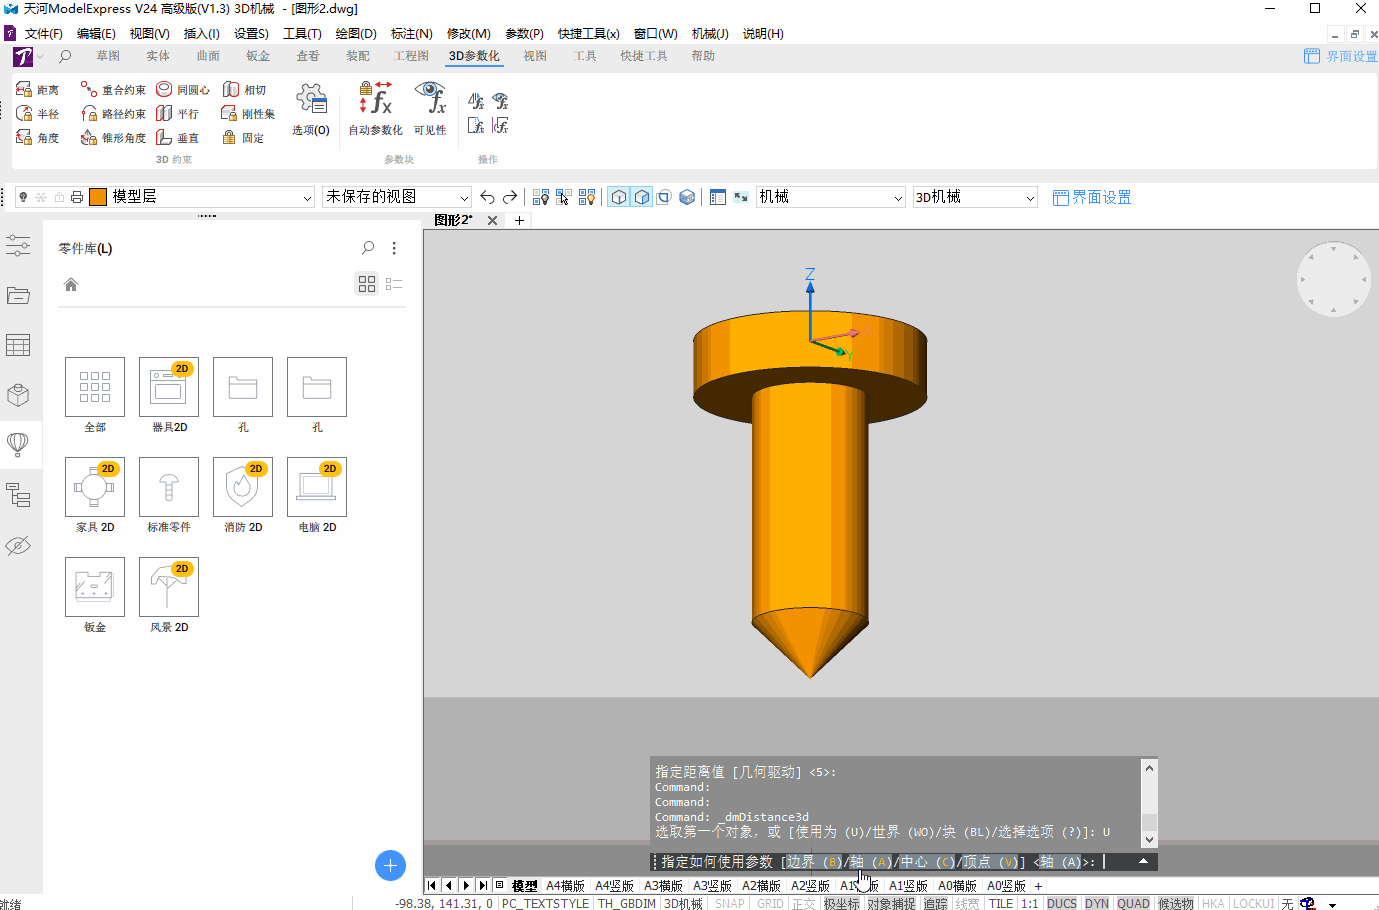
Task: Open the folder sidebar panel
Action: (18, 295)
